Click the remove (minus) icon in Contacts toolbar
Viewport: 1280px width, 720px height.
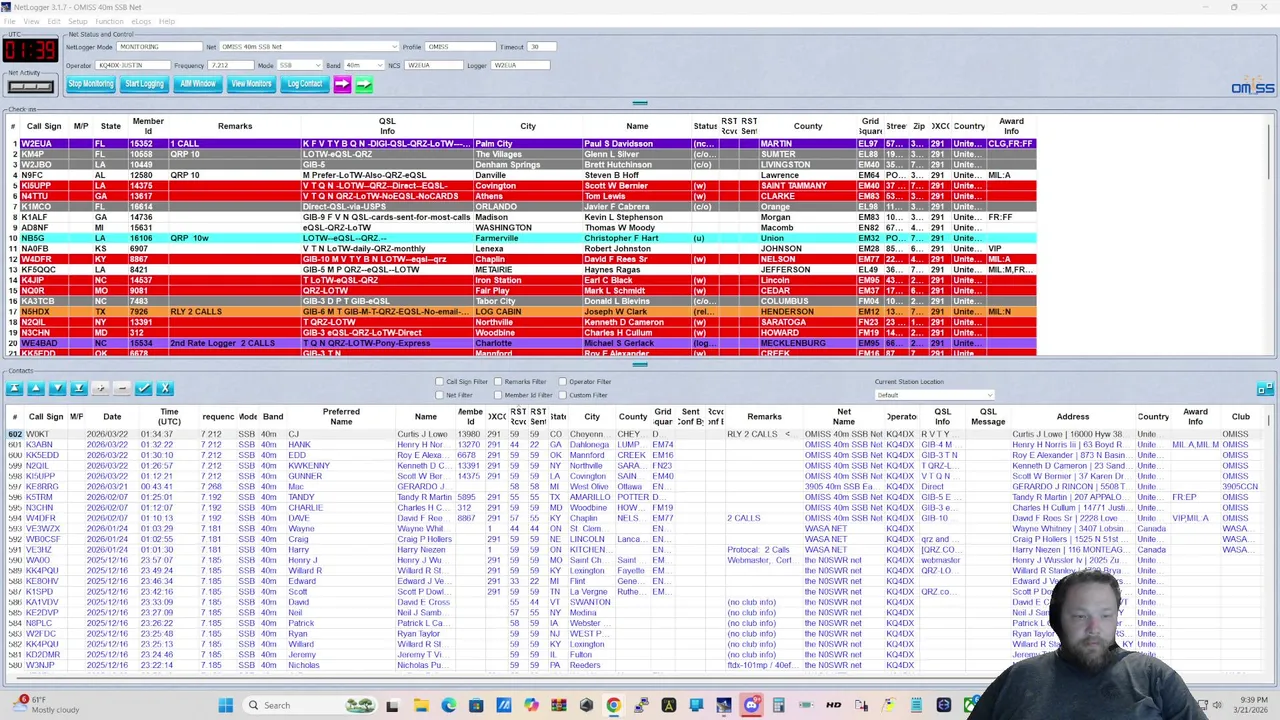pyautogui.click(x=122, y=388)
